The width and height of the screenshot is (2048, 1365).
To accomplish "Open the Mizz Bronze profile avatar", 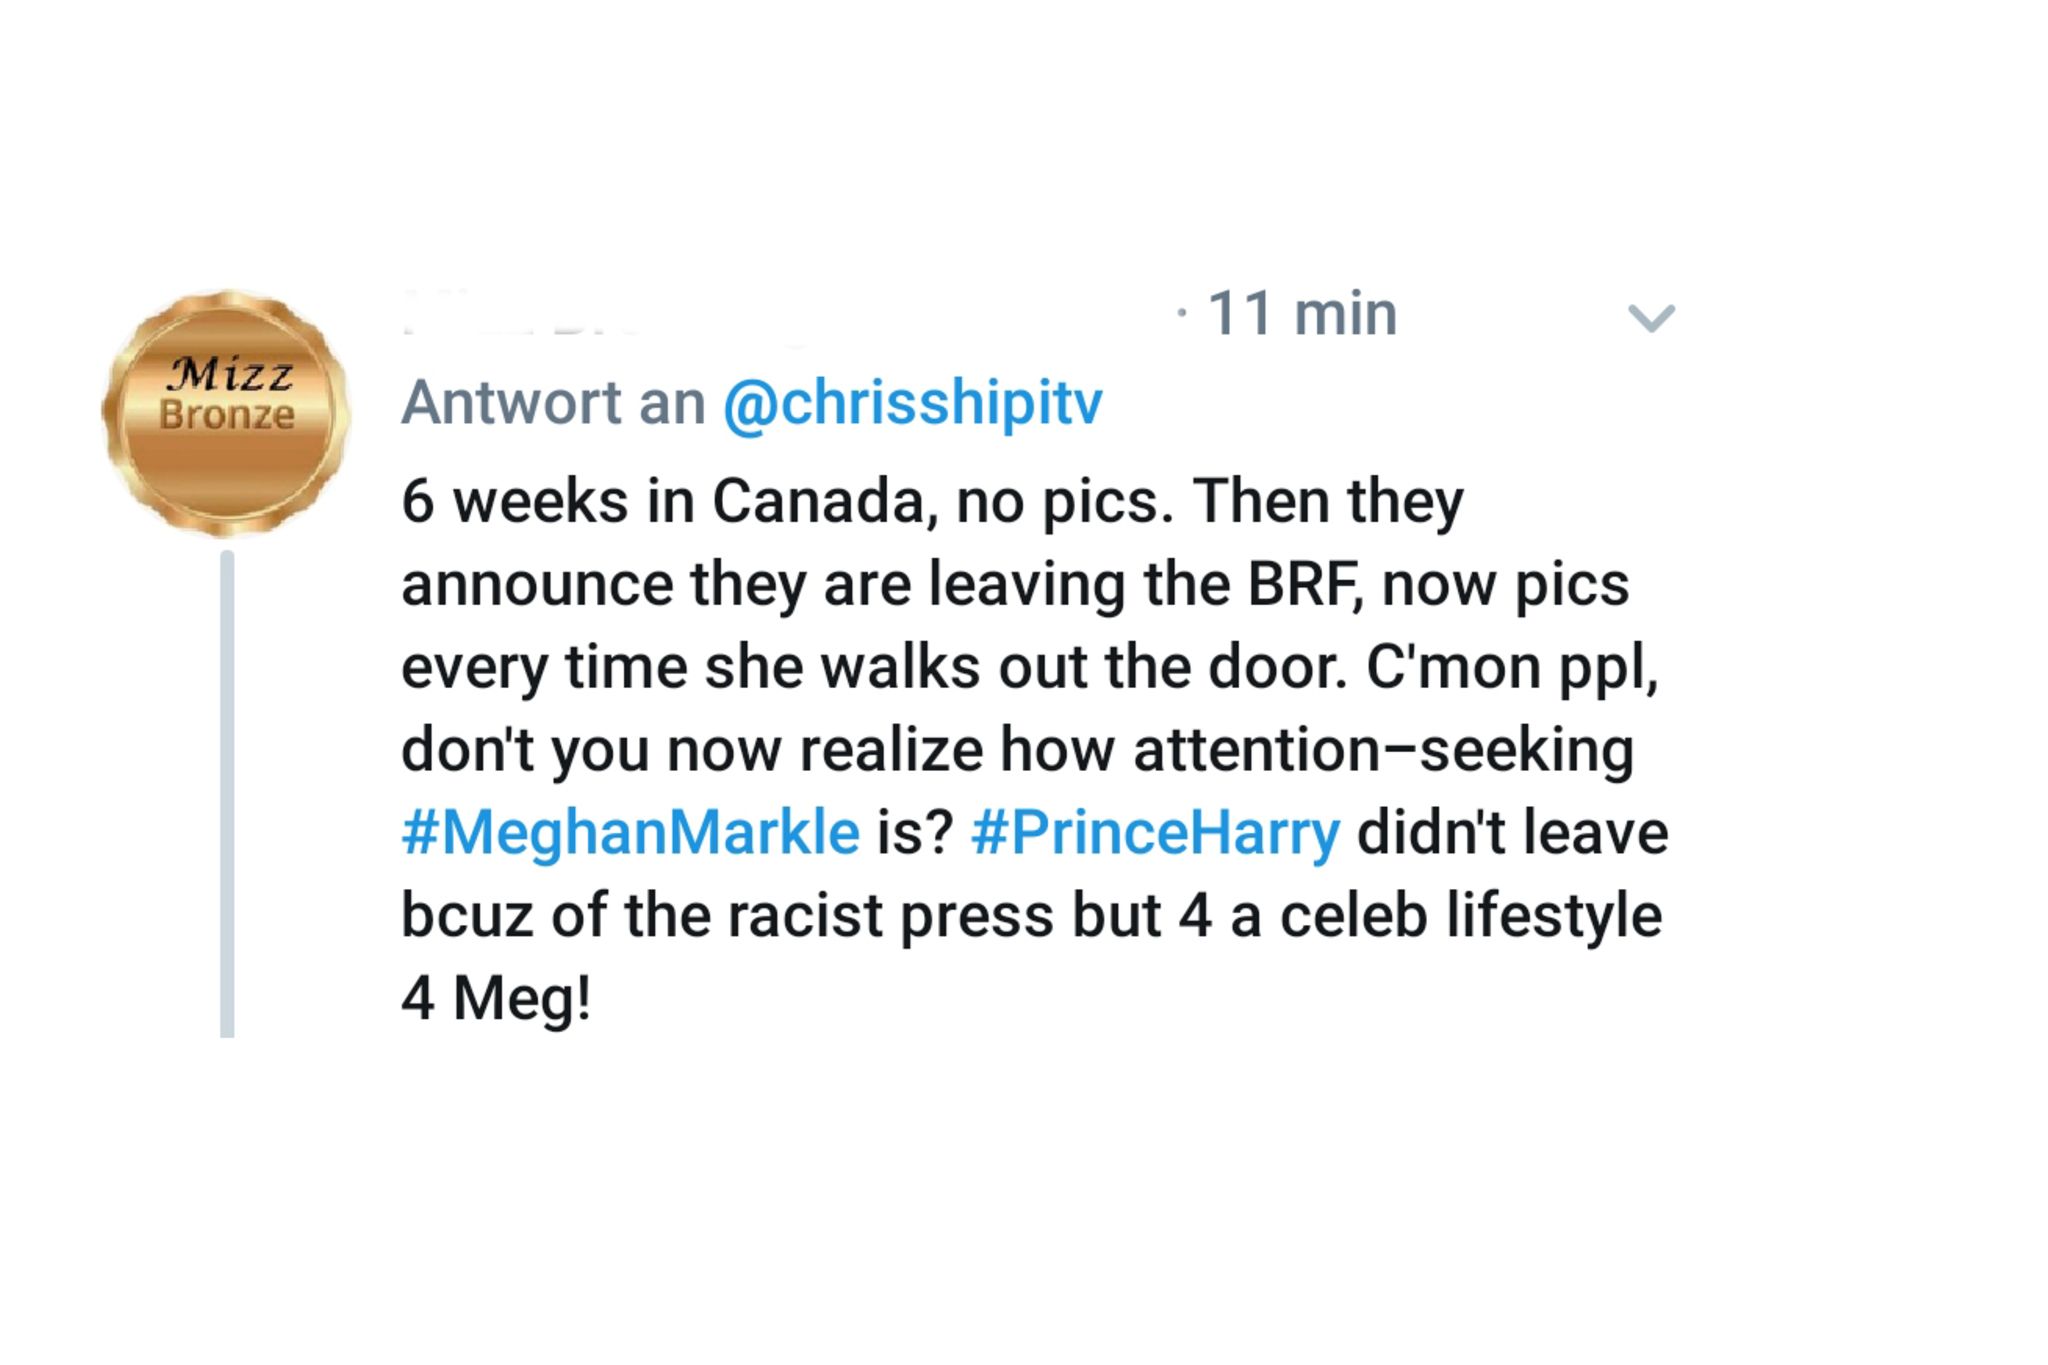I will [x=226, y=412].
